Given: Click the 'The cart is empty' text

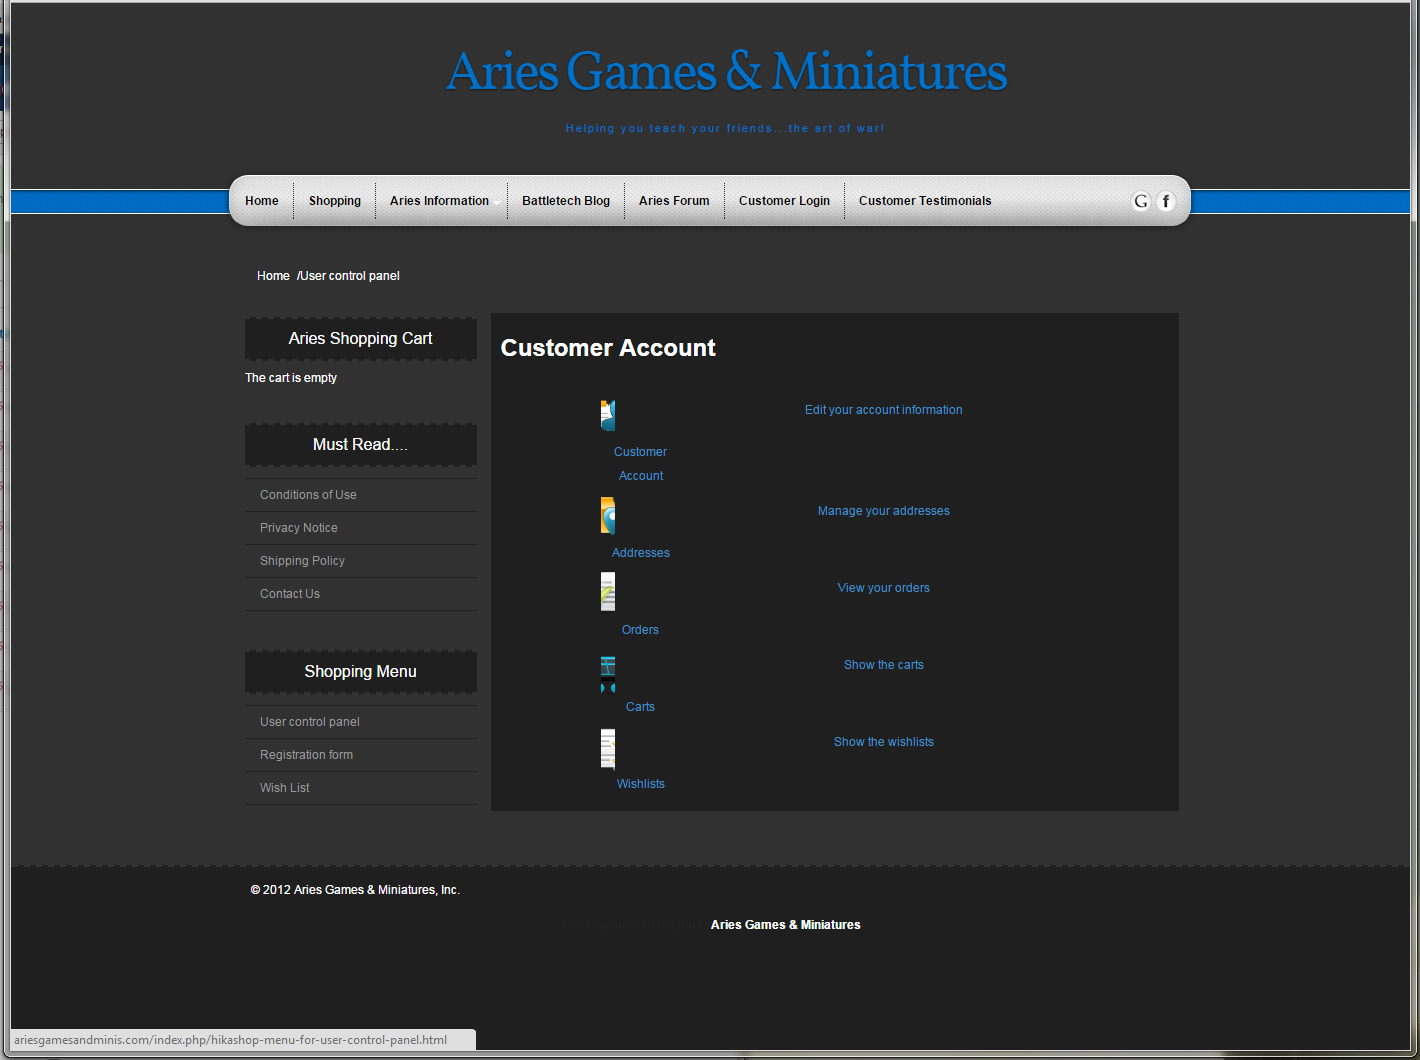Looking at the screenshot, I should 291,378.
